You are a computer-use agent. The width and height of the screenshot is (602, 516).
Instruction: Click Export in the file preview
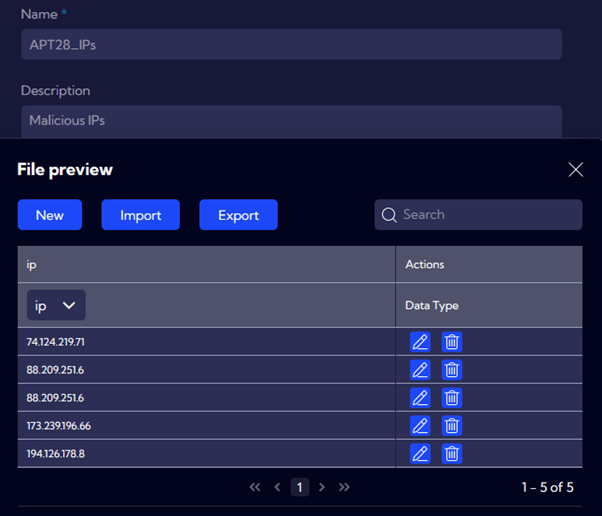238,215
